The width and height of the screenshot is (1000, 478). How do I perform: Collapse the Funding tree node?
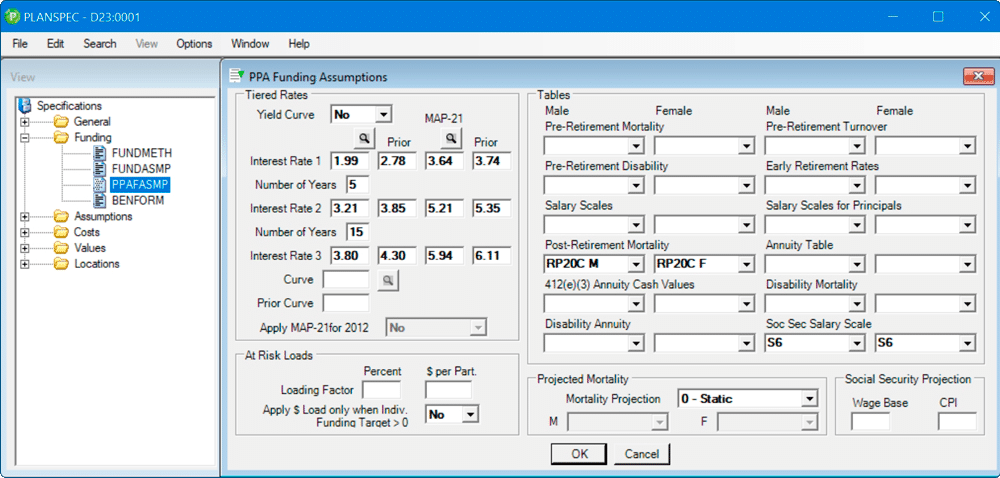(25, 138)
